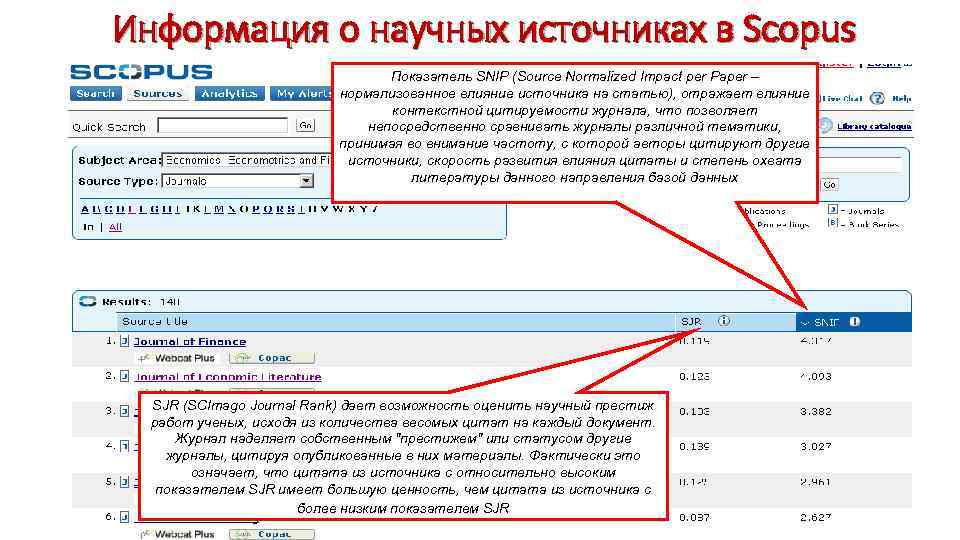
Task: Filter sources by letter A
Action: click(85, 209)
